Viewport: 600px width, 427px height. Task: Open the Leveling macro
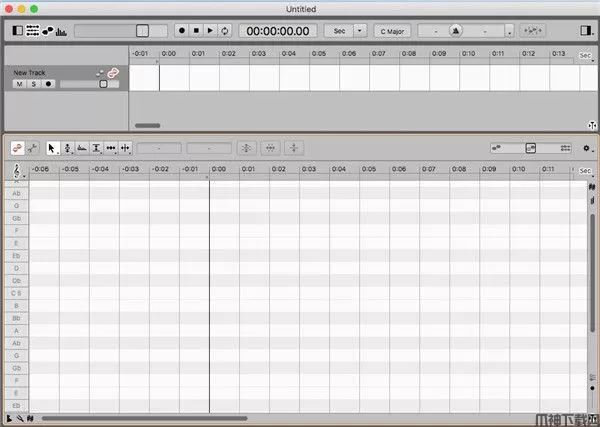294,148
